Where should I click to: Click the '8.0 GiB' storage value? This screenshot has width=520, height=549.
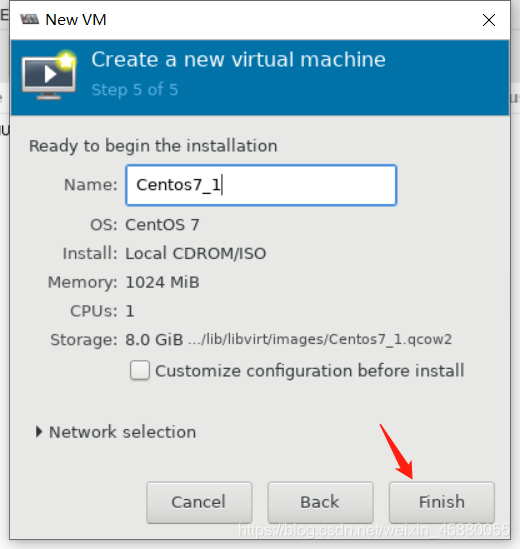coord(154,340)
